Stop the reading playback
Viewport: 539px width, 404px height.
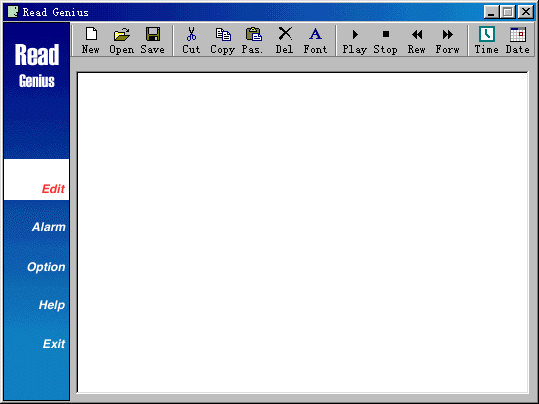(386, 41)
